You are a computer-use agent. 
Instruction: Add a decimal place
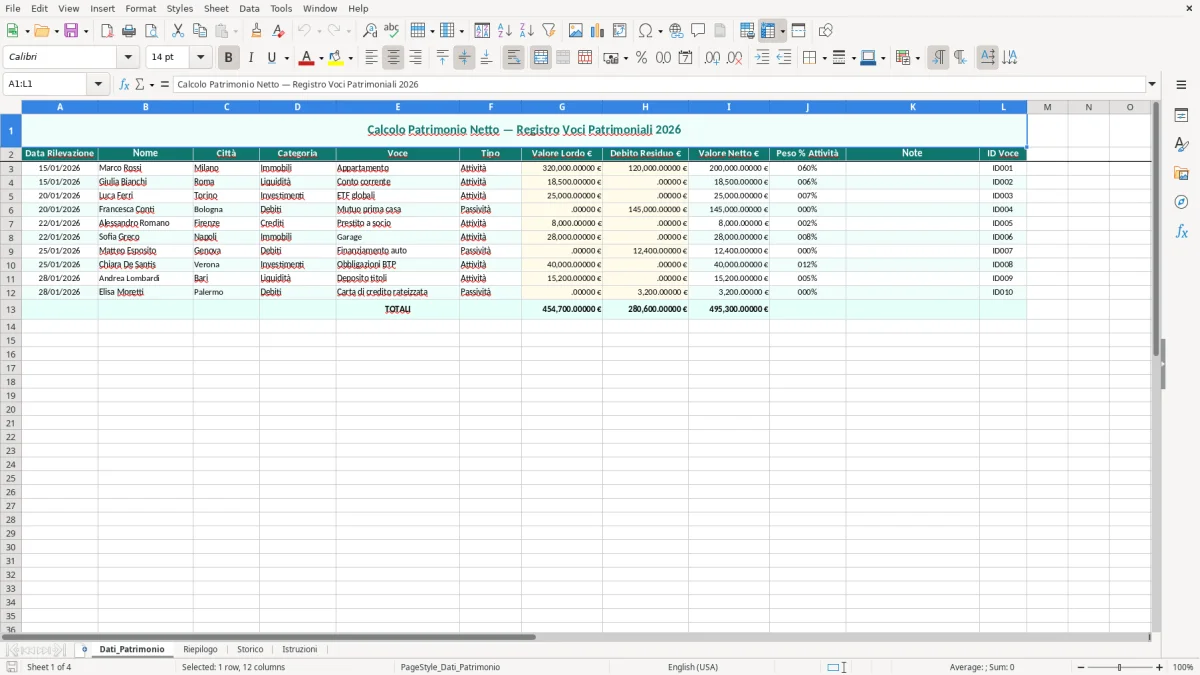712,58
